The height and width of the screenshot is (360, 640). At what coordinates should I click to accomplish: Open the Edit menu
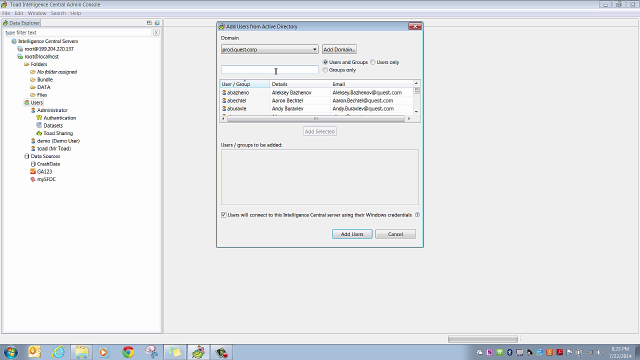(19, 13)
